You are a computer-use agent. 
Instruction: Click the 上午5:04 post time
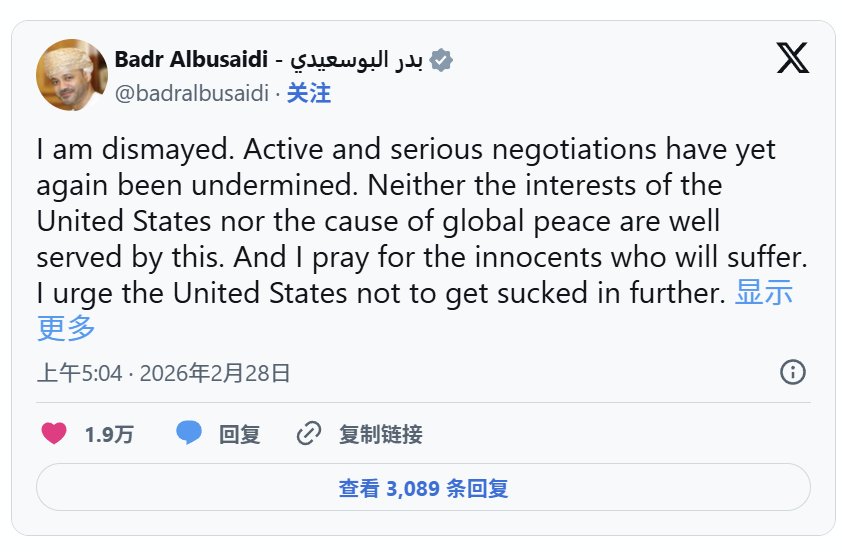pos(79,374)
